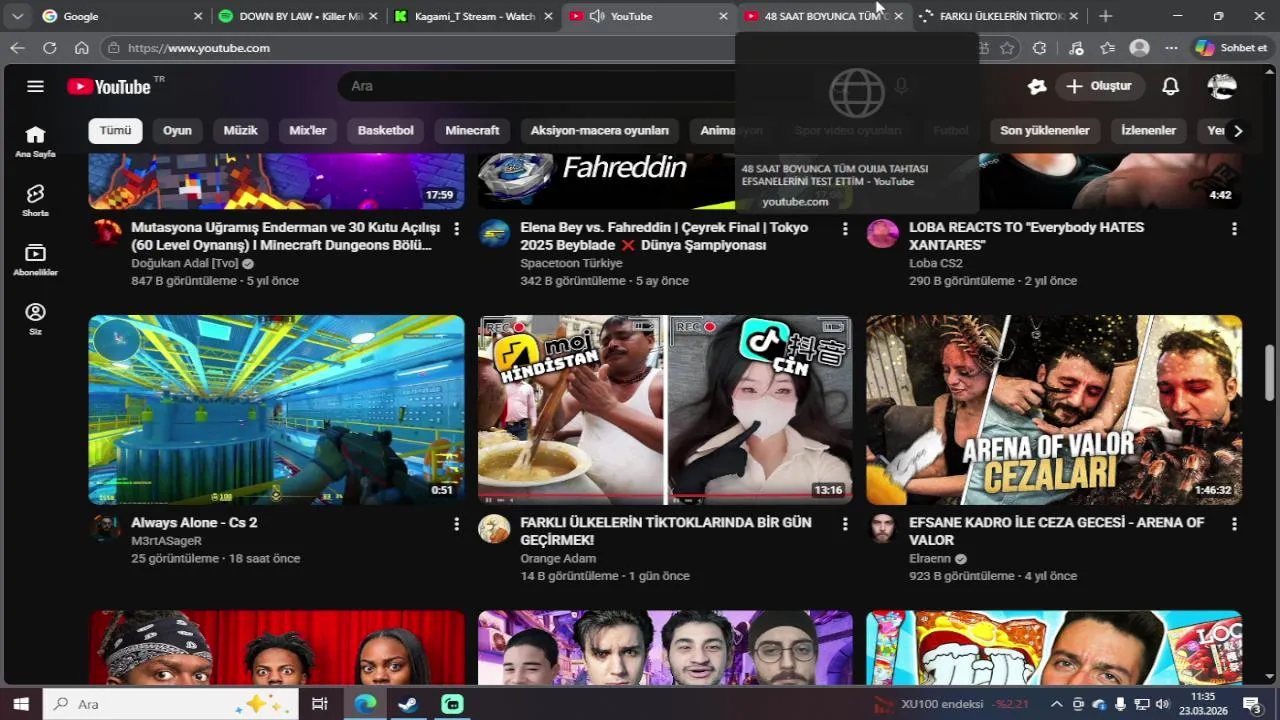The height and width of the screenshot is (720, 1280).
Task: Open the Edge profile icon
Action: (1139, 48)
